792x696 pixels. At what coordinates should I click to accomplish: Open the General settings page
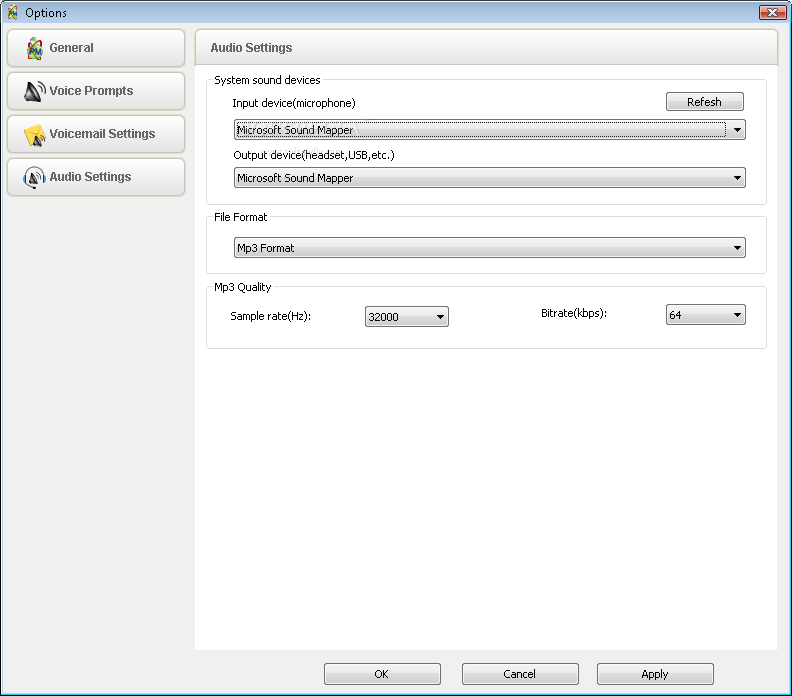pos(96,48)
